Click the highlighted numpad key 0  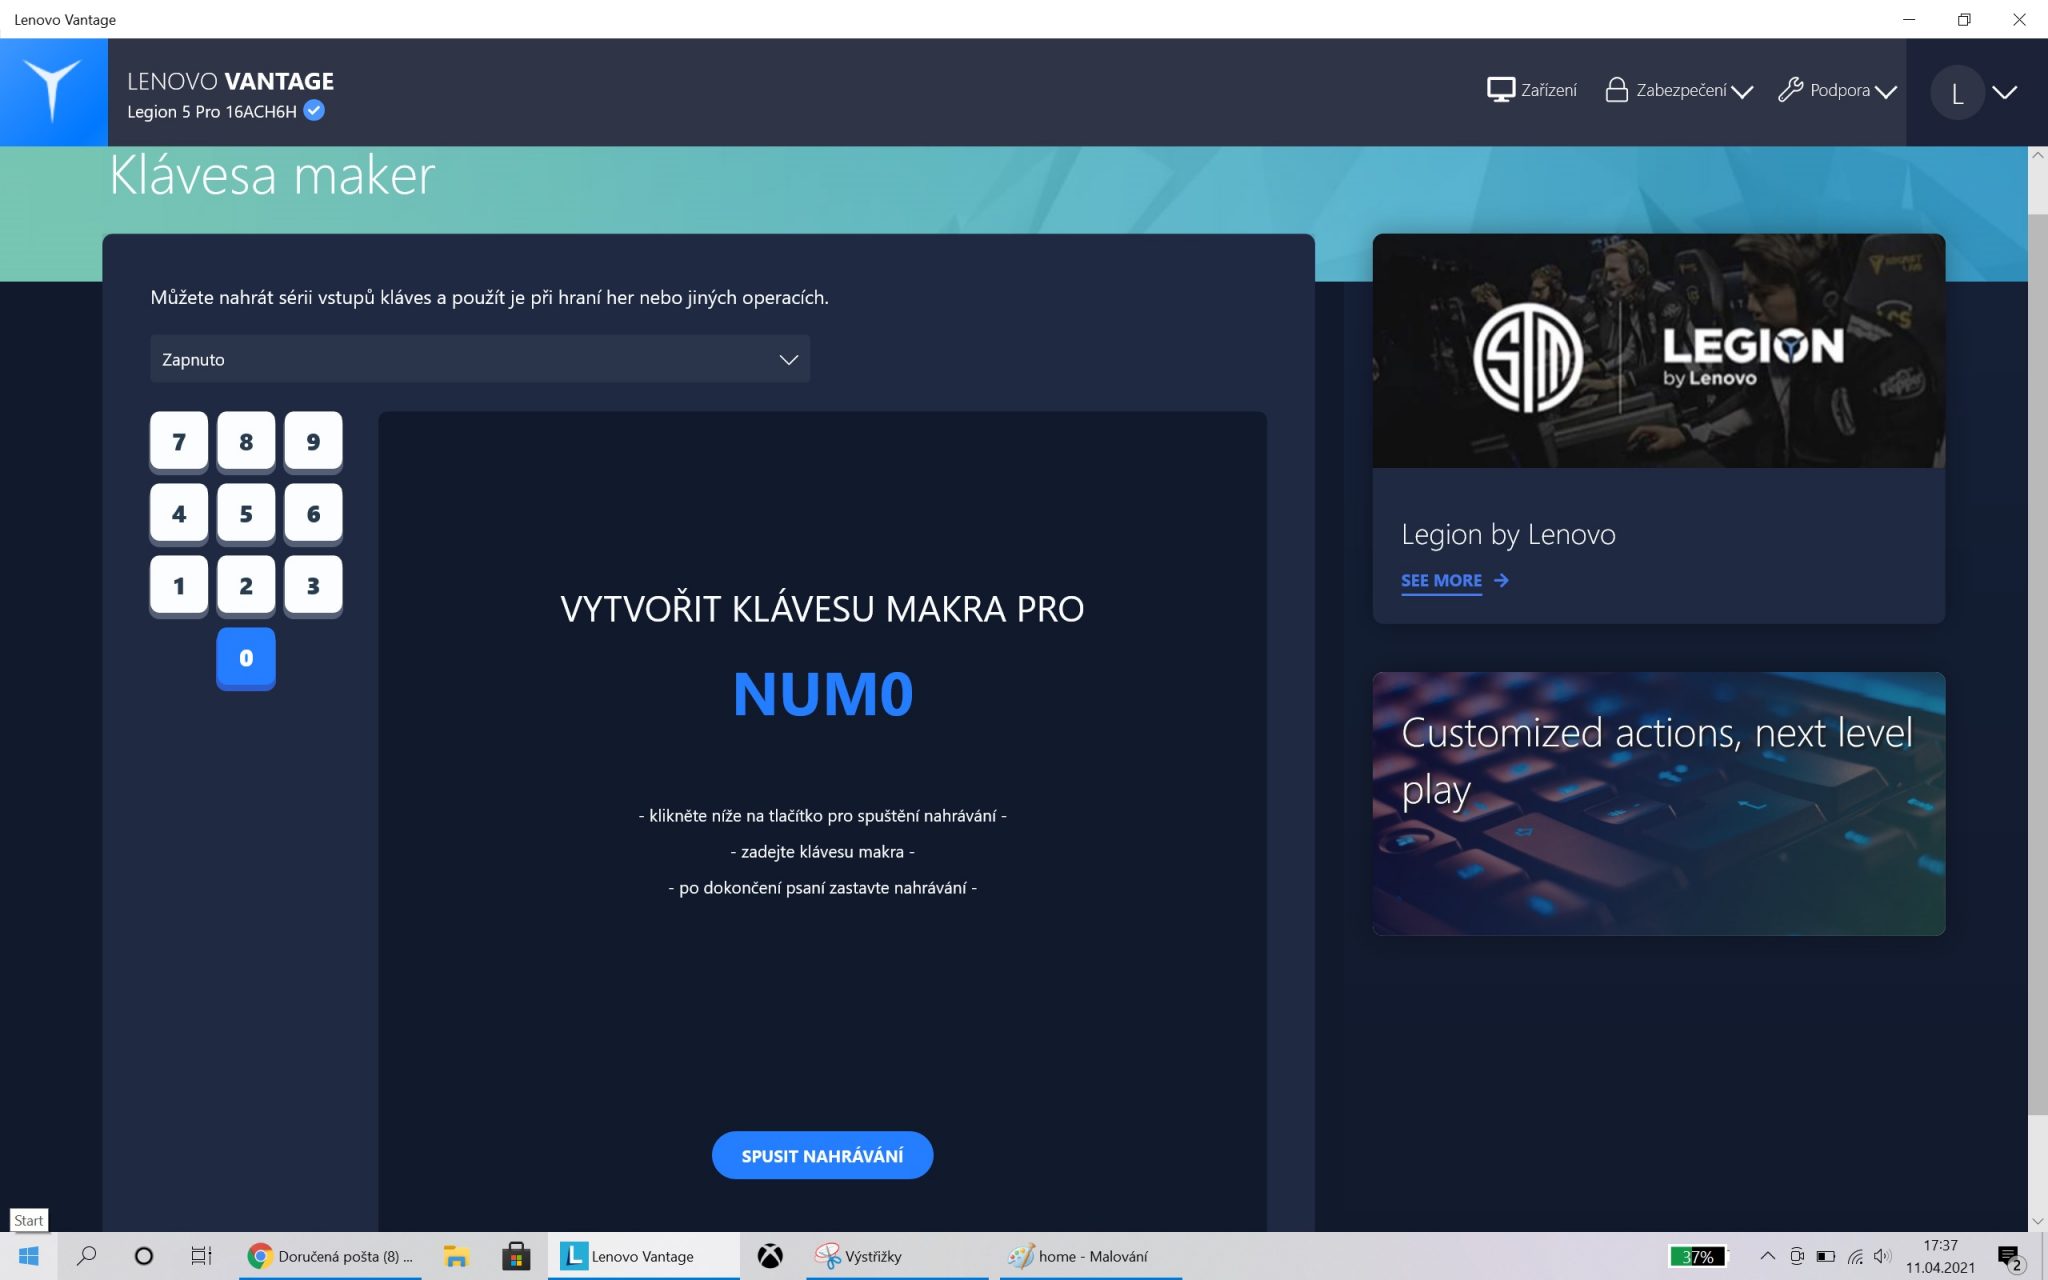246,657
